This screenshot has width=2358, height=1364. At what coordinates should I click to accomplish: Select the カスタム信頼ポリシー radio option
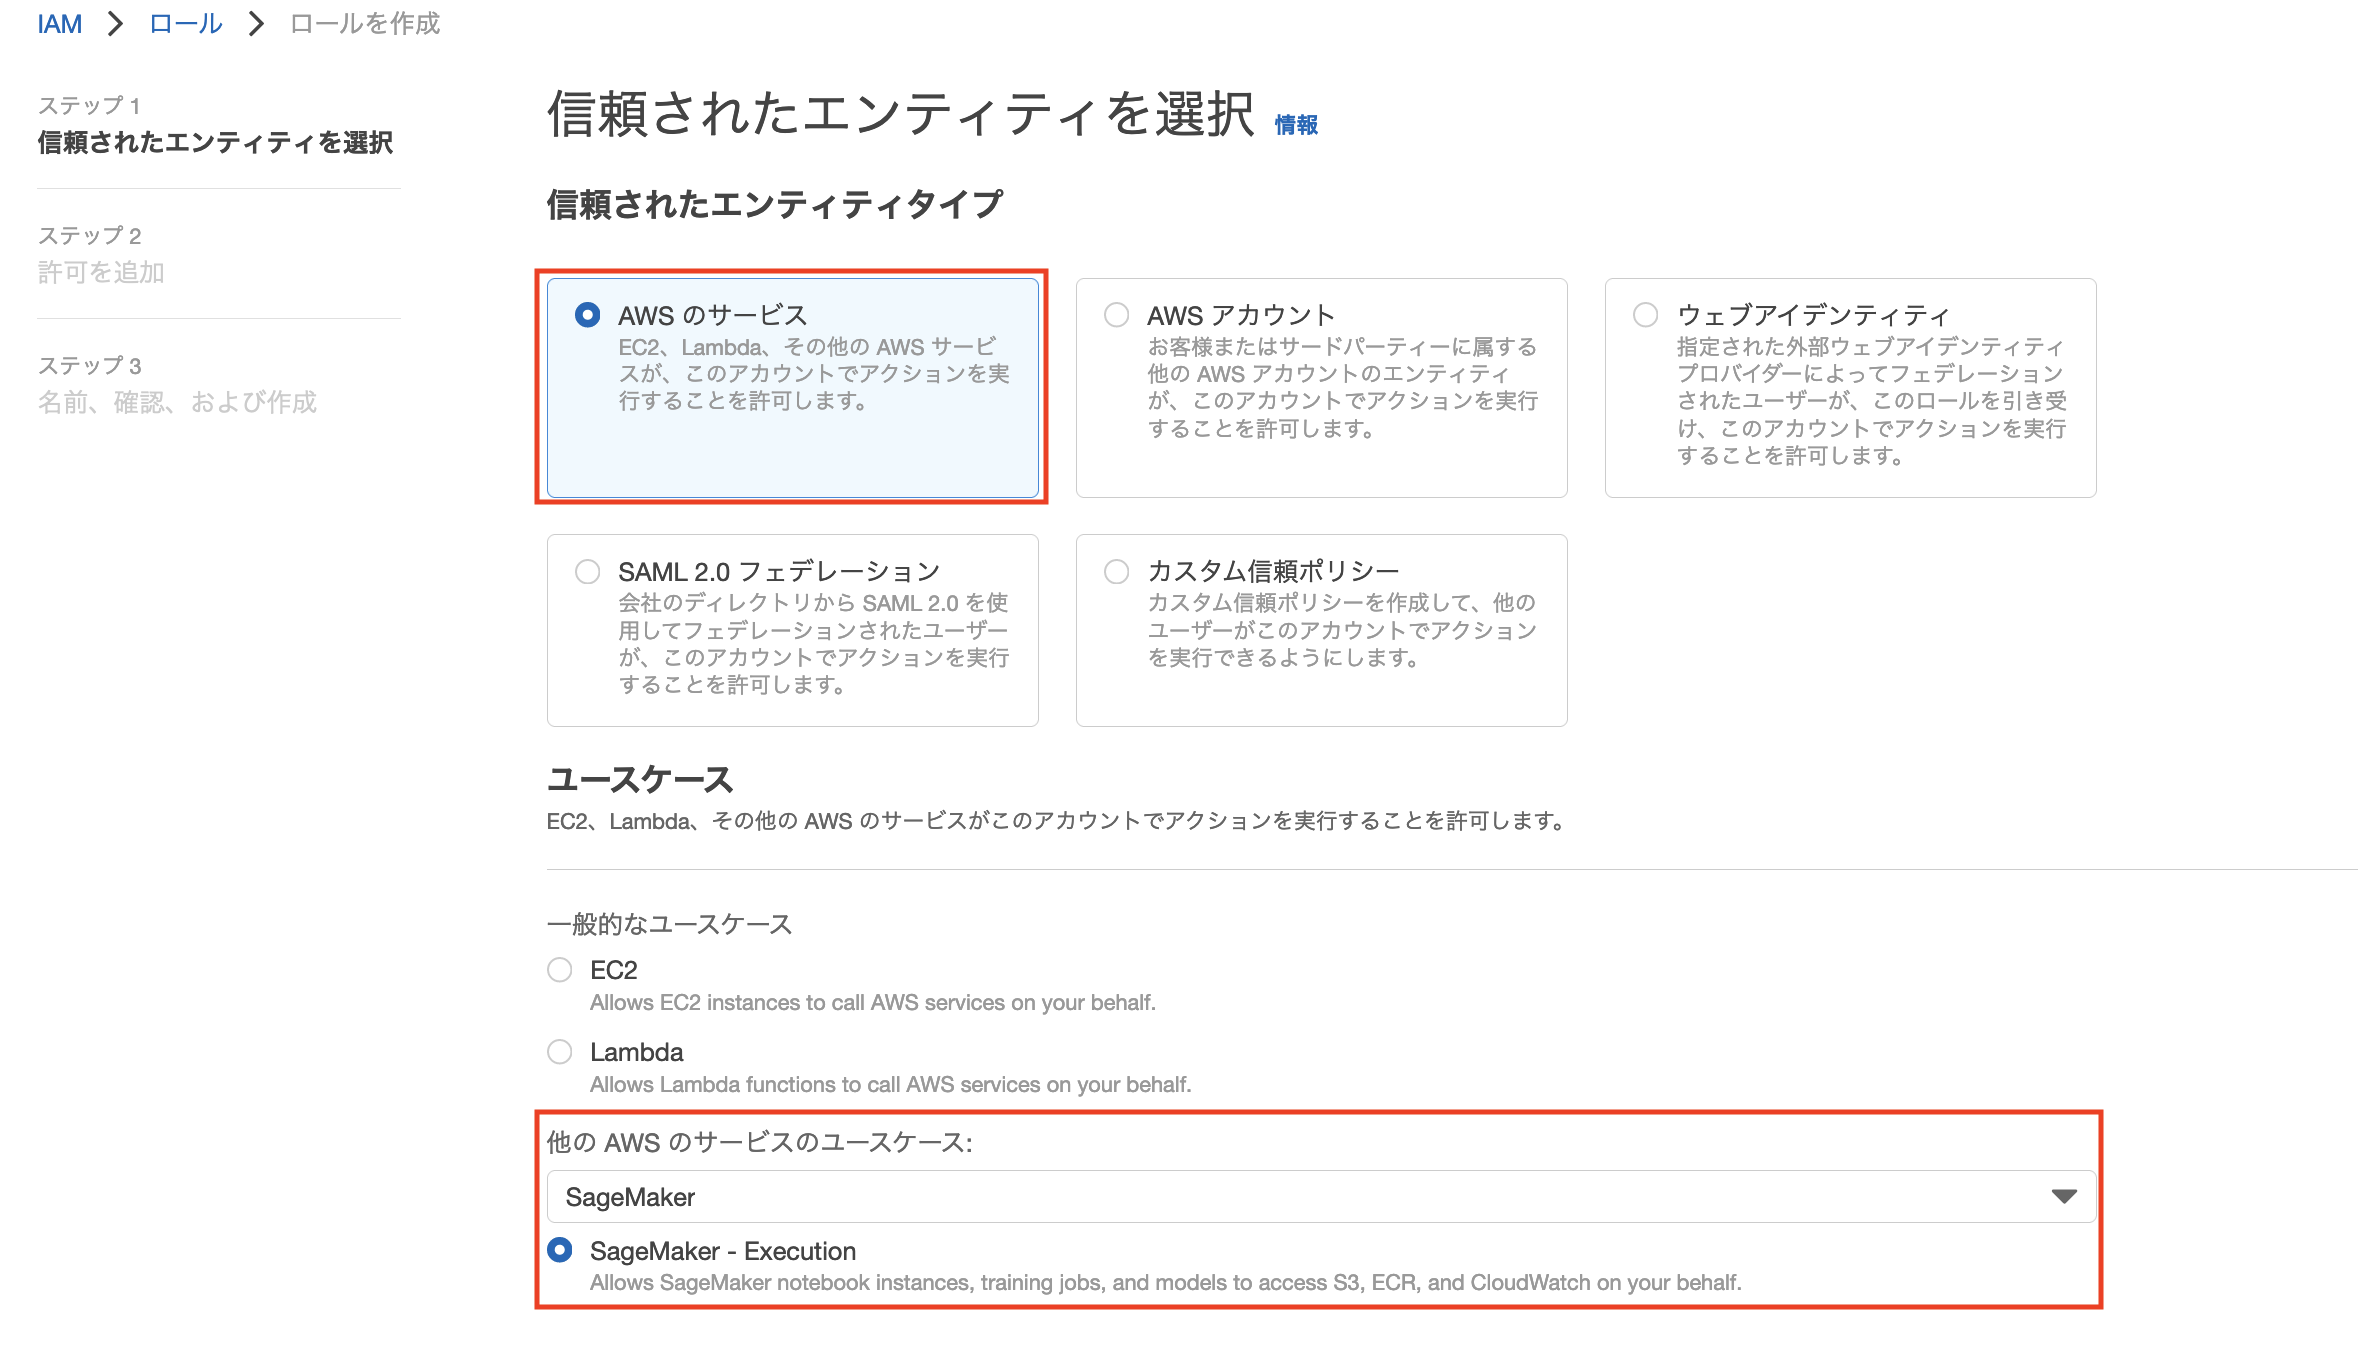pos(1117,571)
